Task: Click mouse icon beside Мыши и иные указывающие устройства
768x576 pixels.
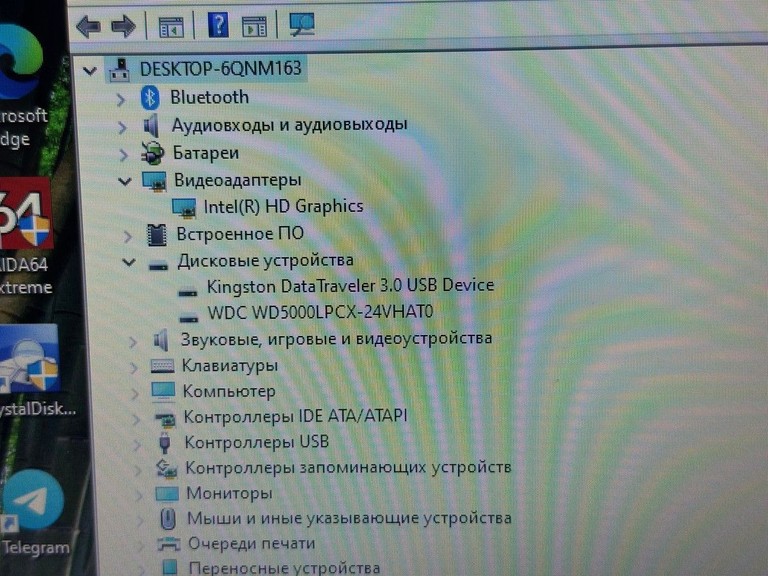Action: (168, 519)
